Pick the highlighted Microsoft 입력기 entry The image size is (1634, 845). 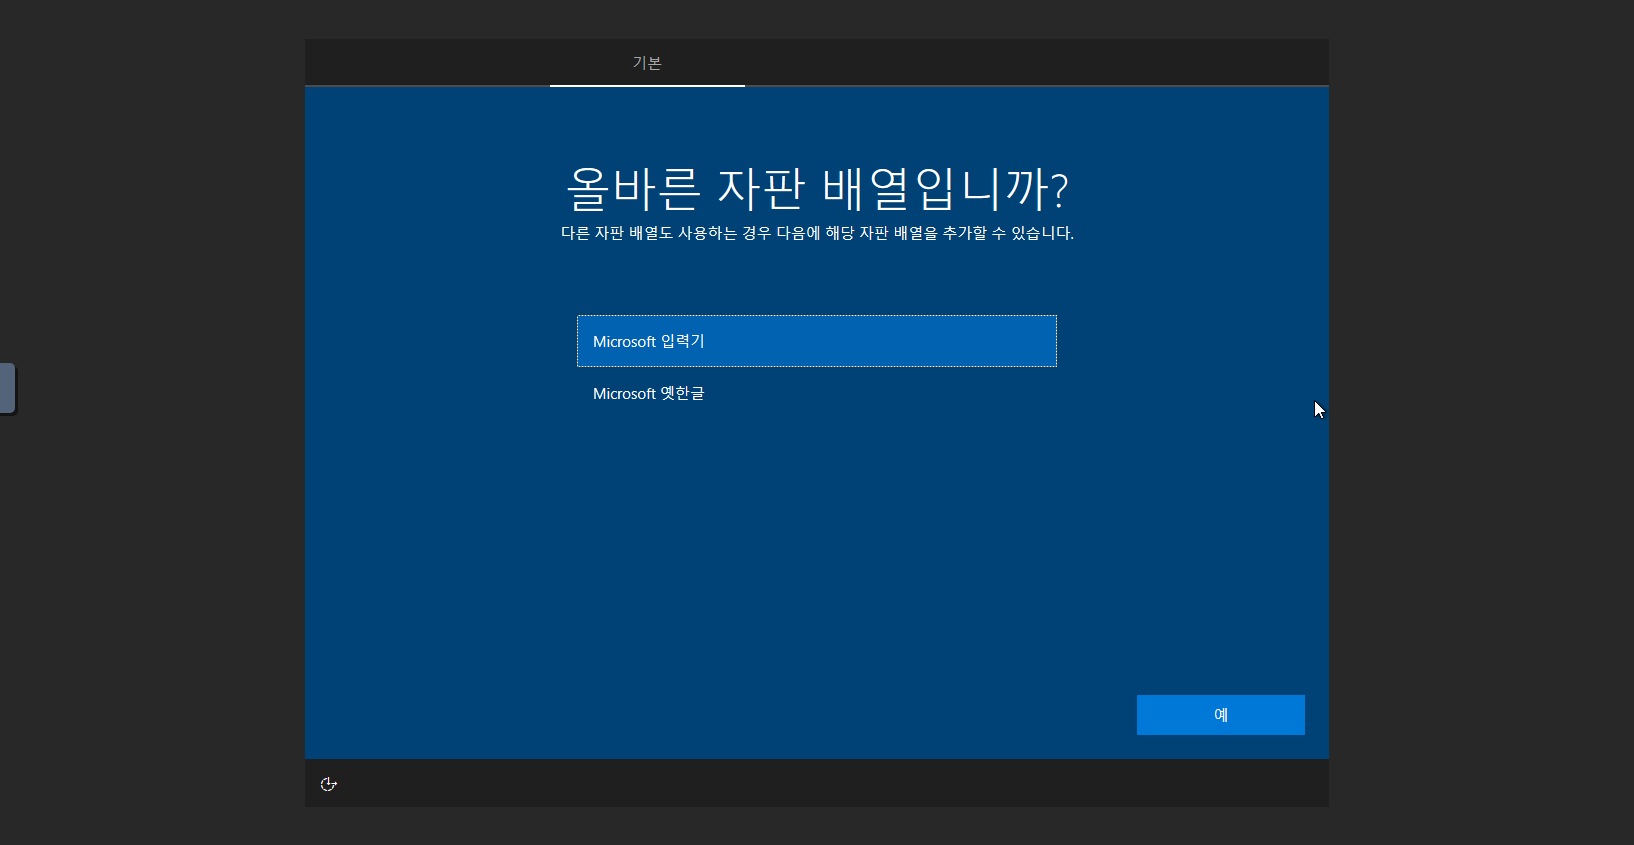(x=816, y=341)
